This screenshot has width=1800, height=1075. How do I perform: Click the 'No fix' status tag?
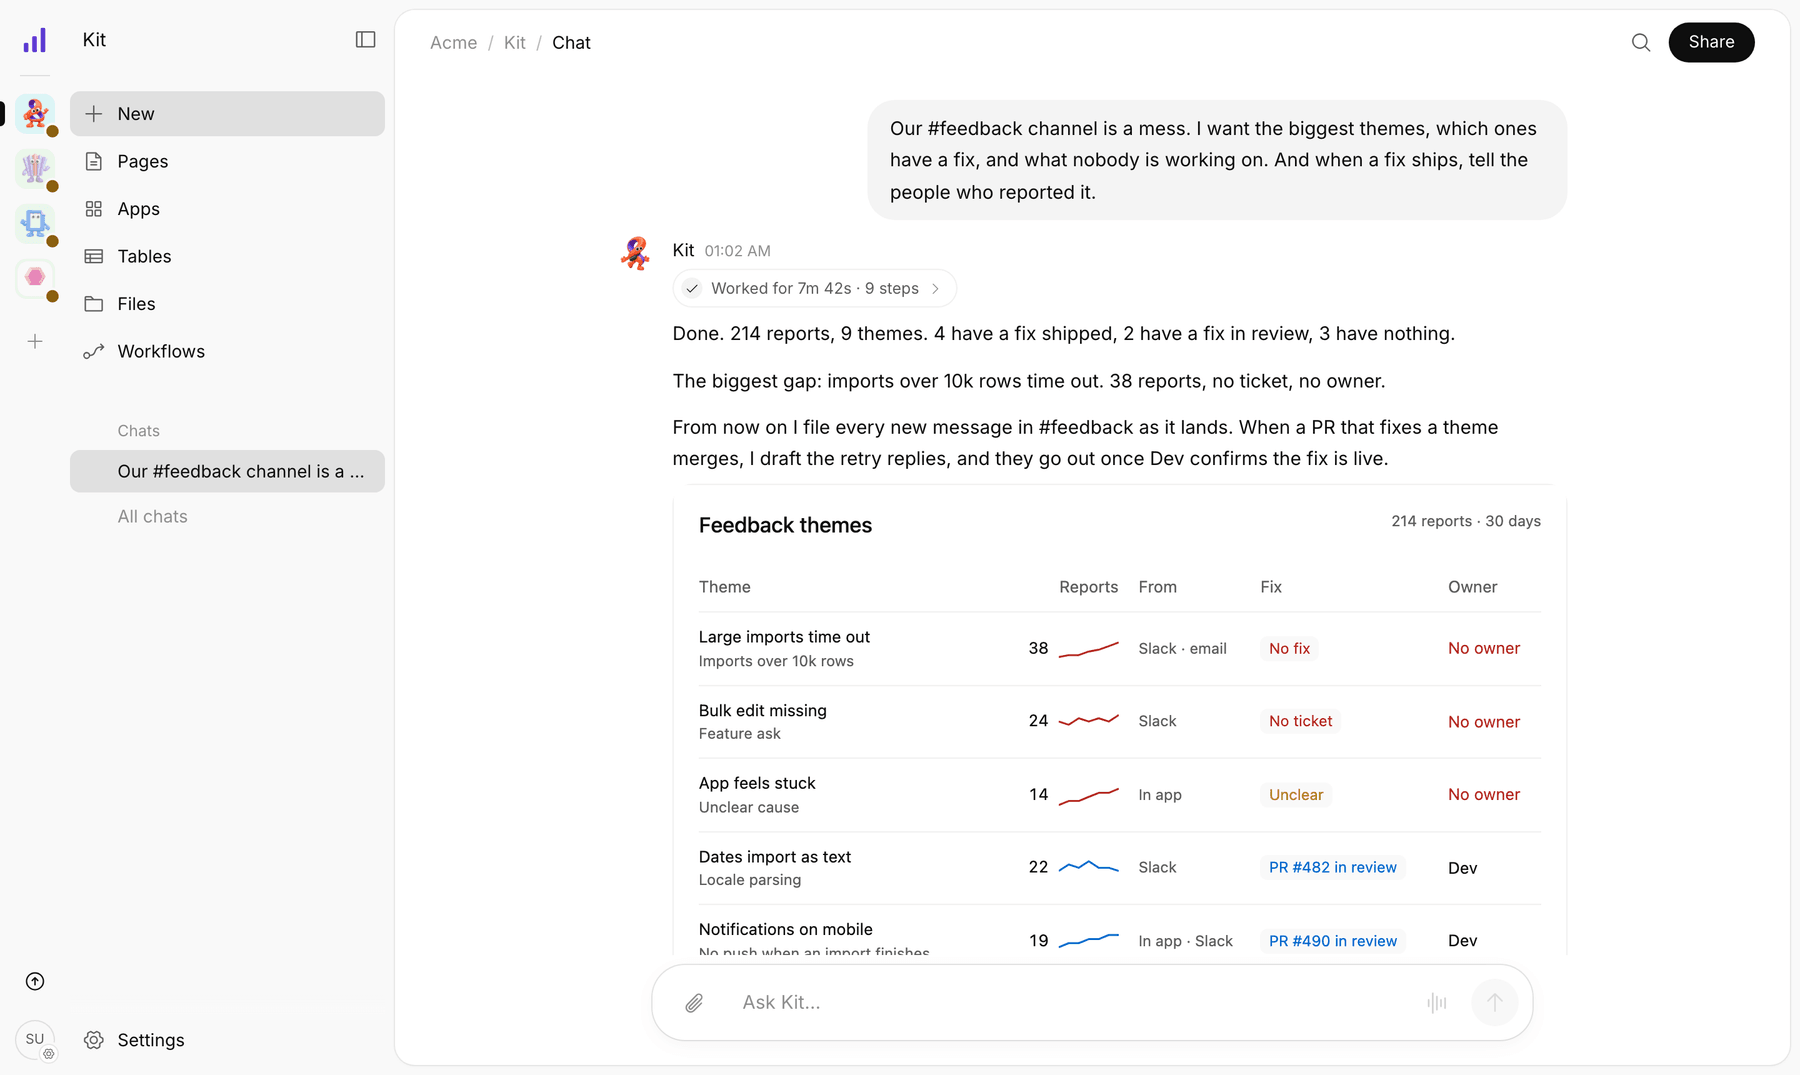coord(1289,648)
